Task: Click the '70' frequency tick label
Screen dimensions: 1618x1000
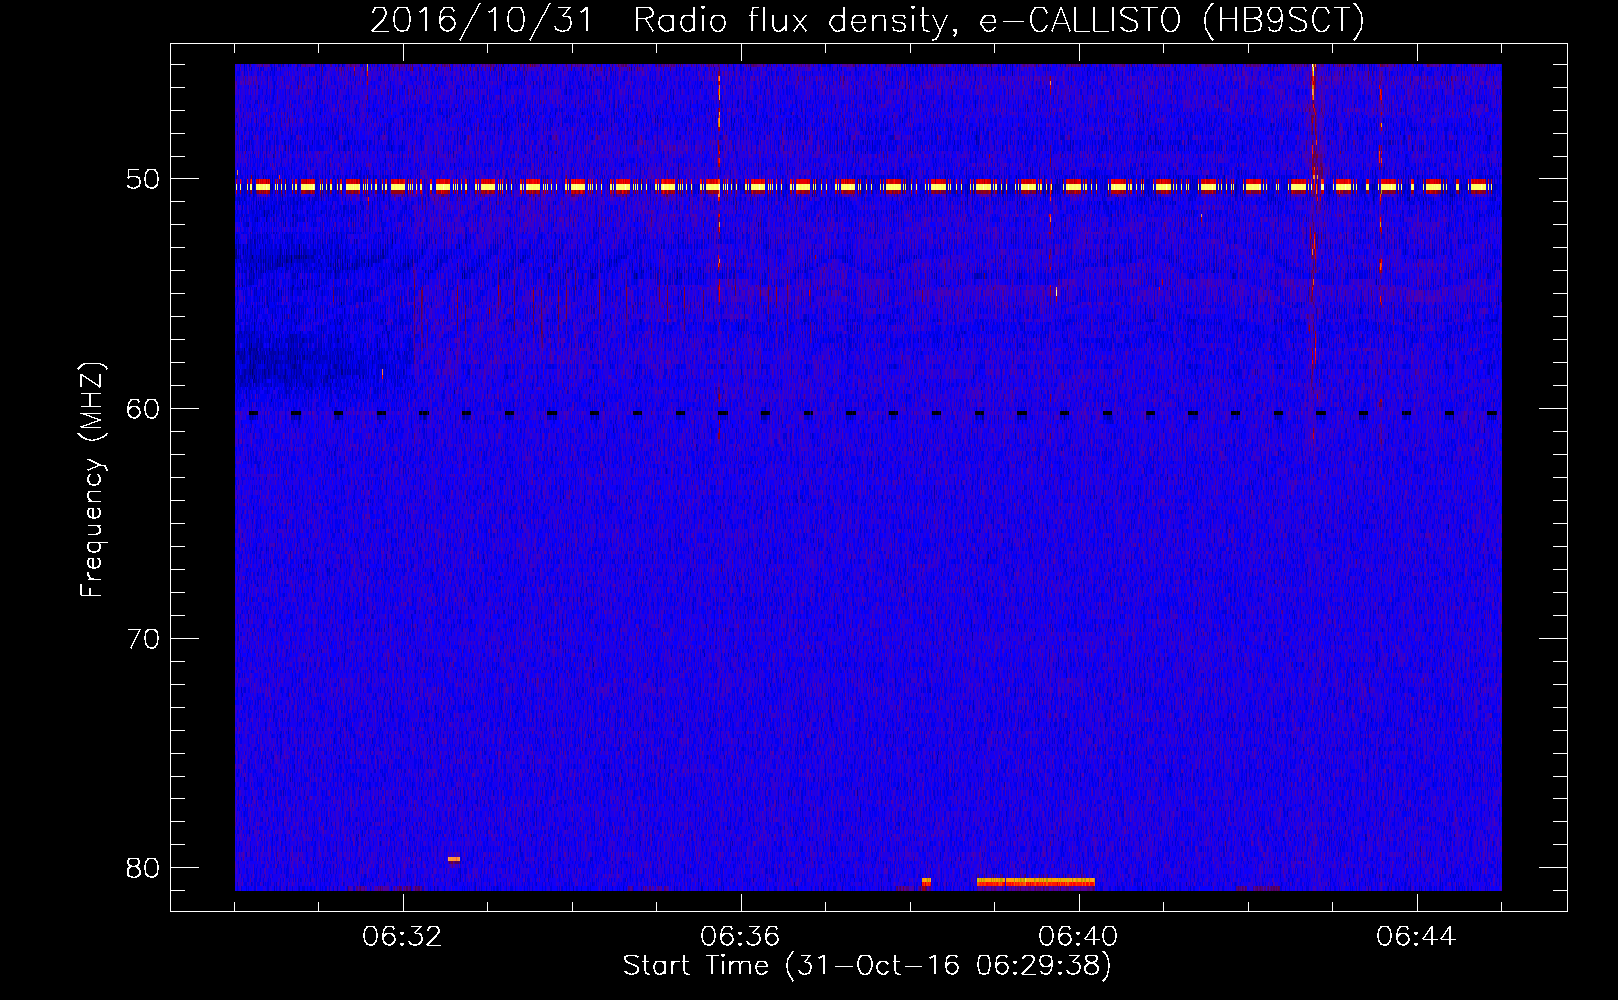Action: pos(142,639)
